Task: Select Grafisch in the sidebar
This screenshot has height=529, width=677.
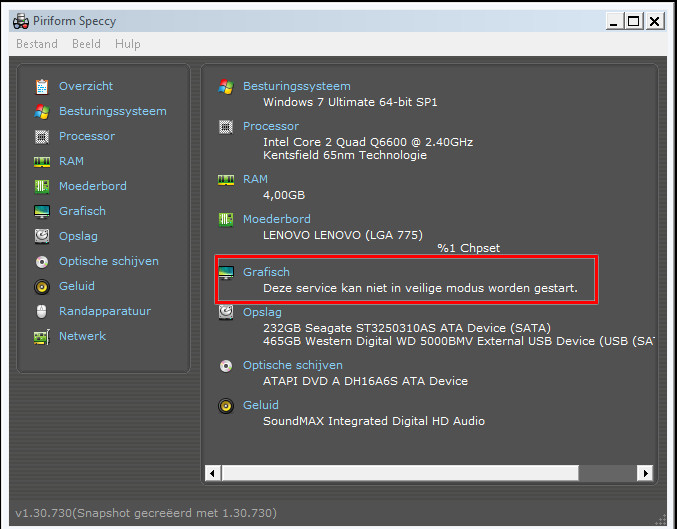Action: (82, 211)
